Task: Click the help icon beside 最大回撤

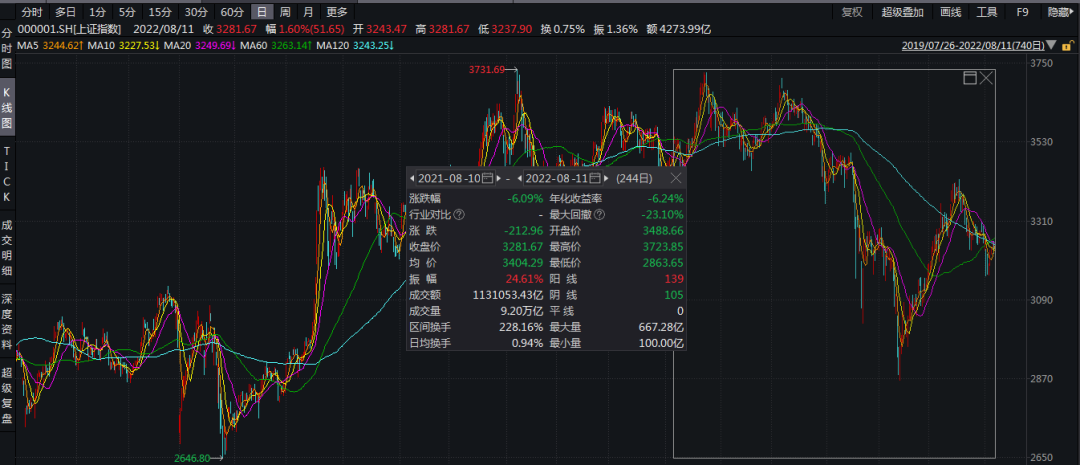Action: coord(599,214)
